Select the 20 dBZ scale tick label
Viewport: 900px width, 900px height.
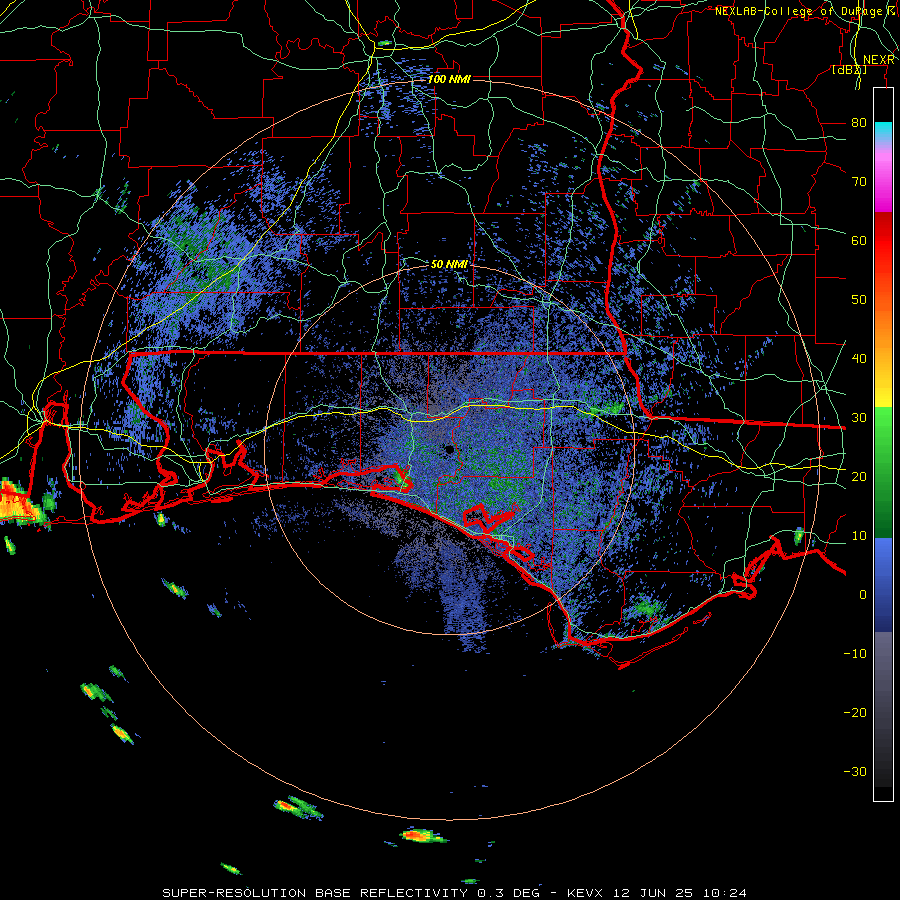[x=859, y=476]
